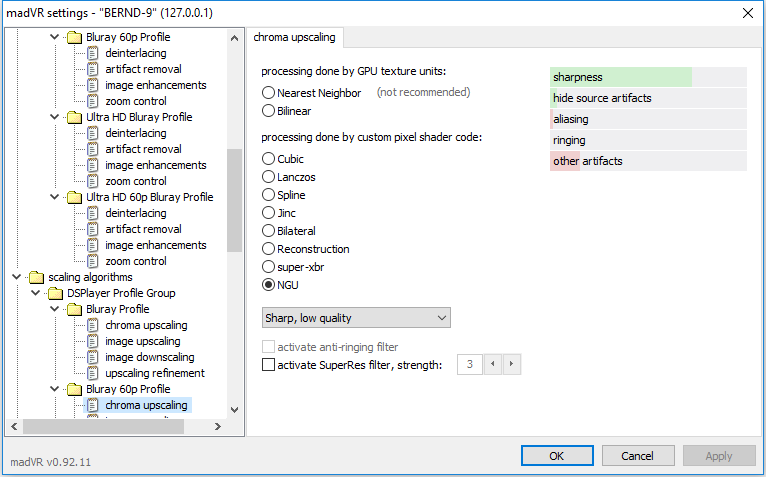766x477 pixels.
Task: Click the tree's vertical scrollbar thumb
Action: (x=234, y=200)
